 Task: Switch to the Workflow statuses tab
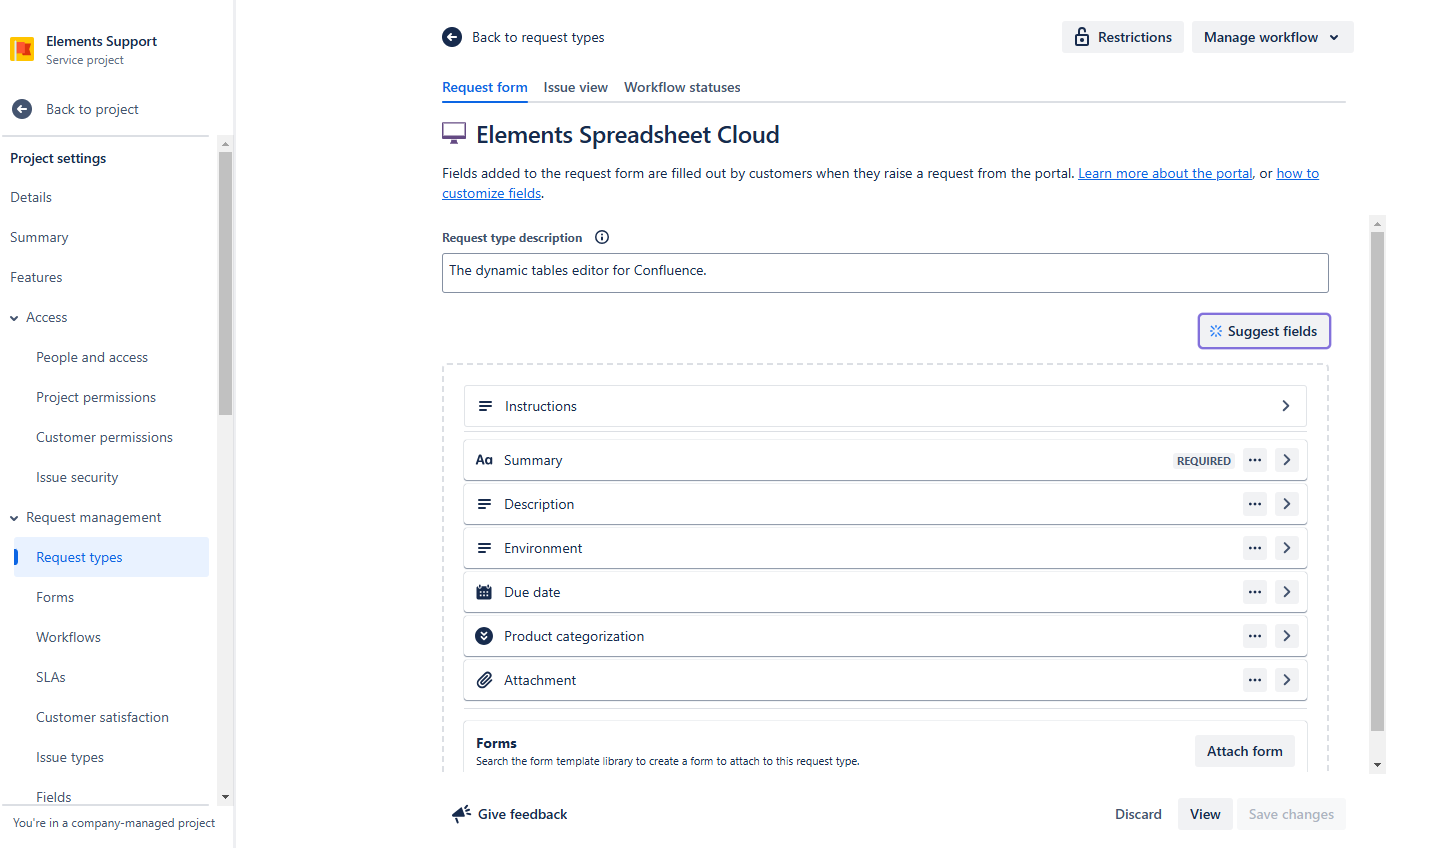pyautogui.click(x=682, y=87)
